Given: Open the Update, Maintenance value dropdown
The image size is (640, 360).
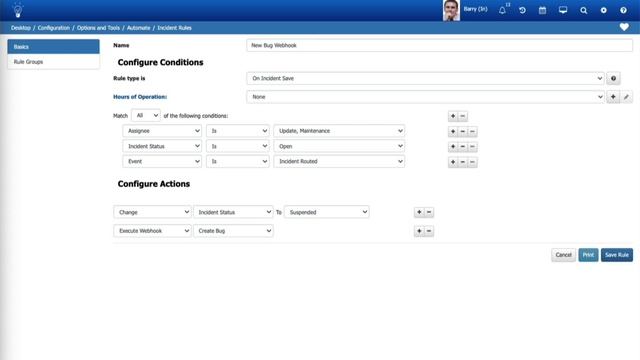Looking at the screenshot, I should [339, 131].
